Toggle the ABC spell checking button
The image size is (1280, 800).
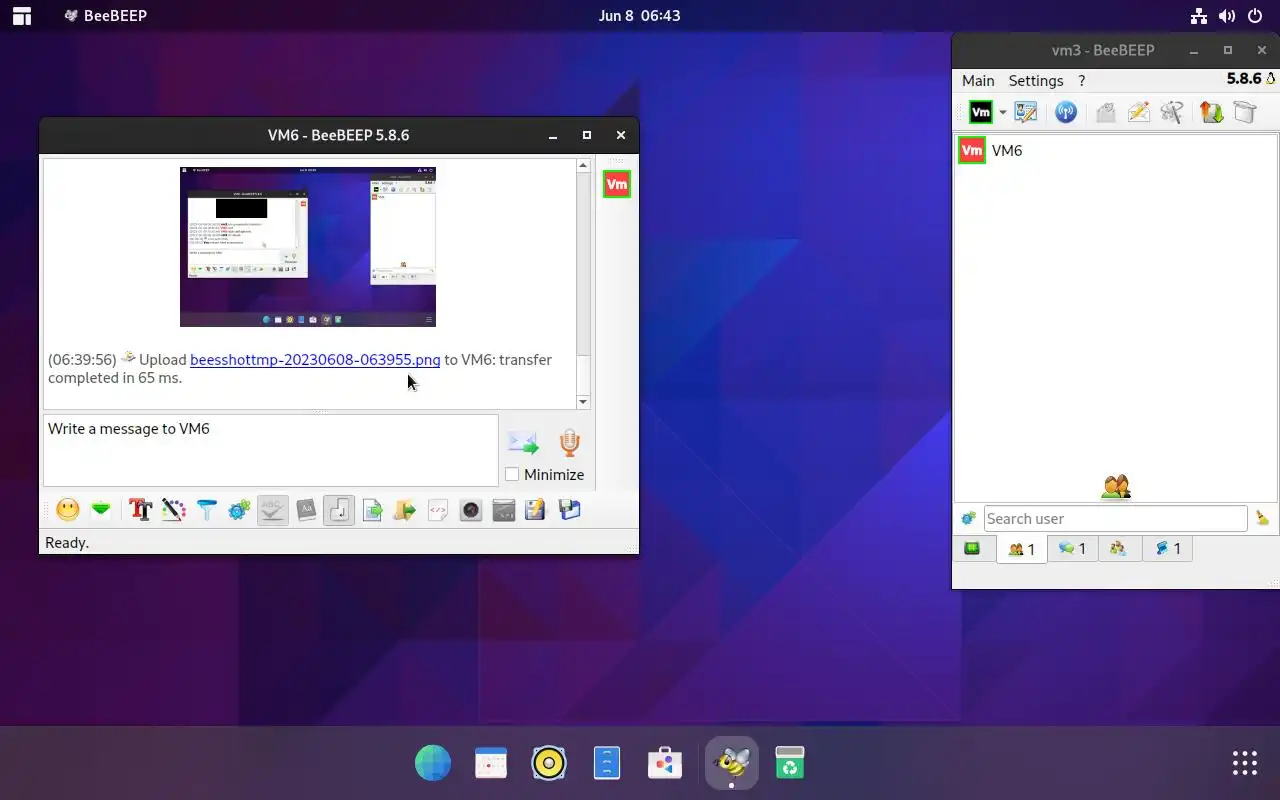coord(272,510)
